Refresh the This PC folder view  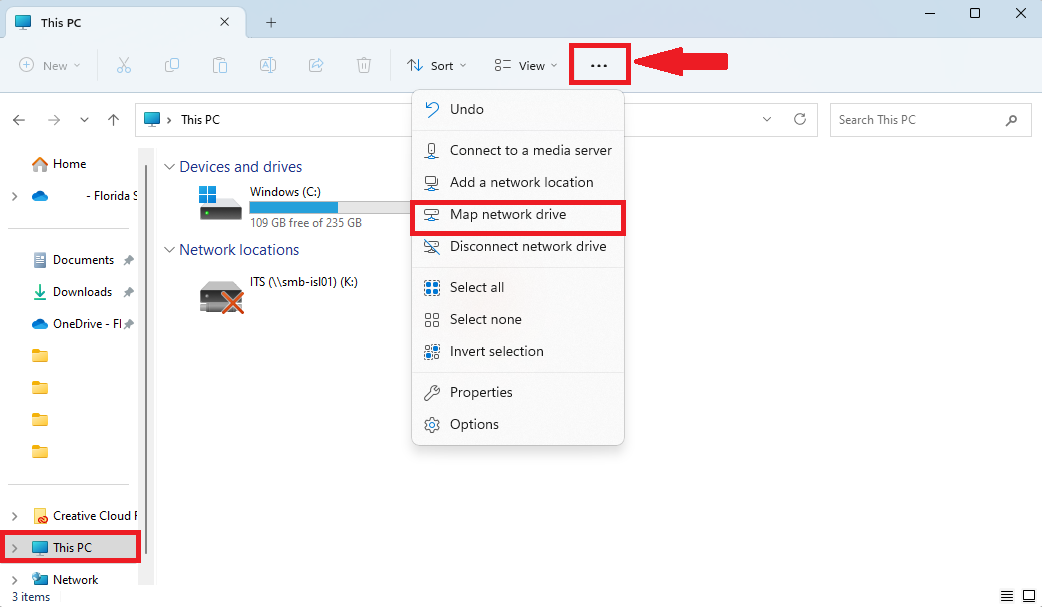pyautogui.click(x=799, y=119)
